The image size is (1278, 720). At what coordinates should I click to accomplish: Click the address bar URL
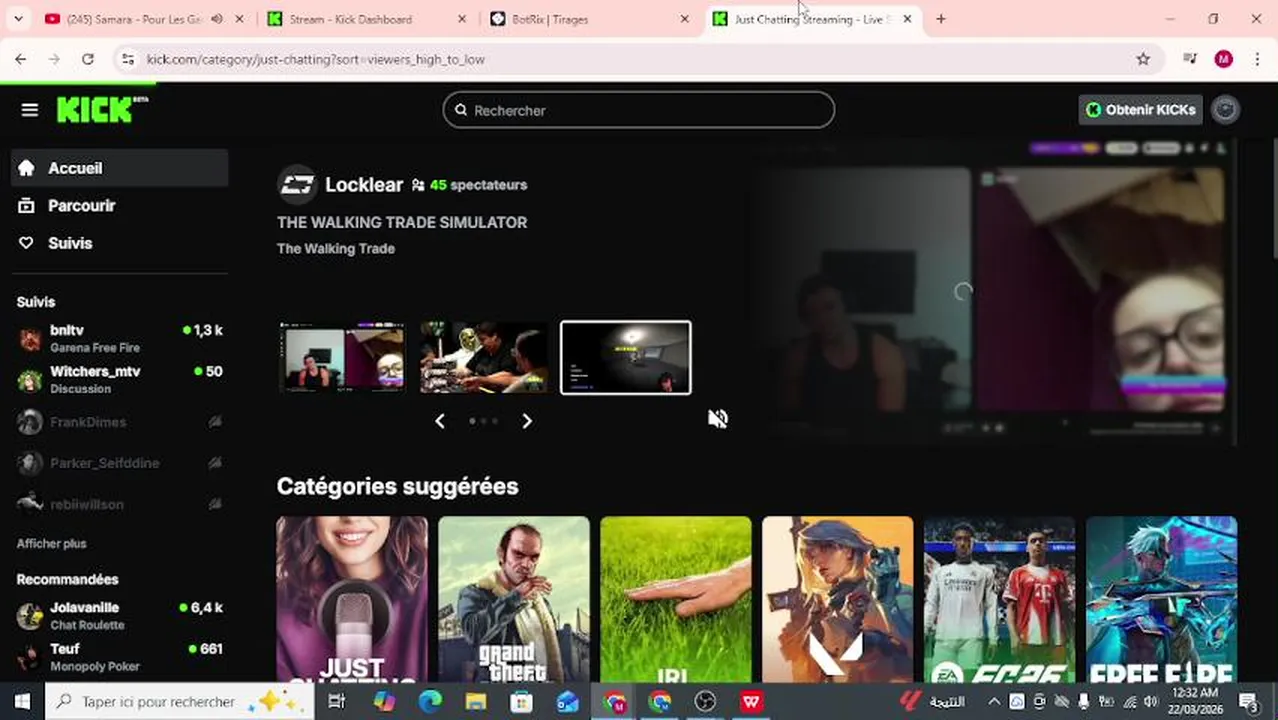(x=316, y=59)
